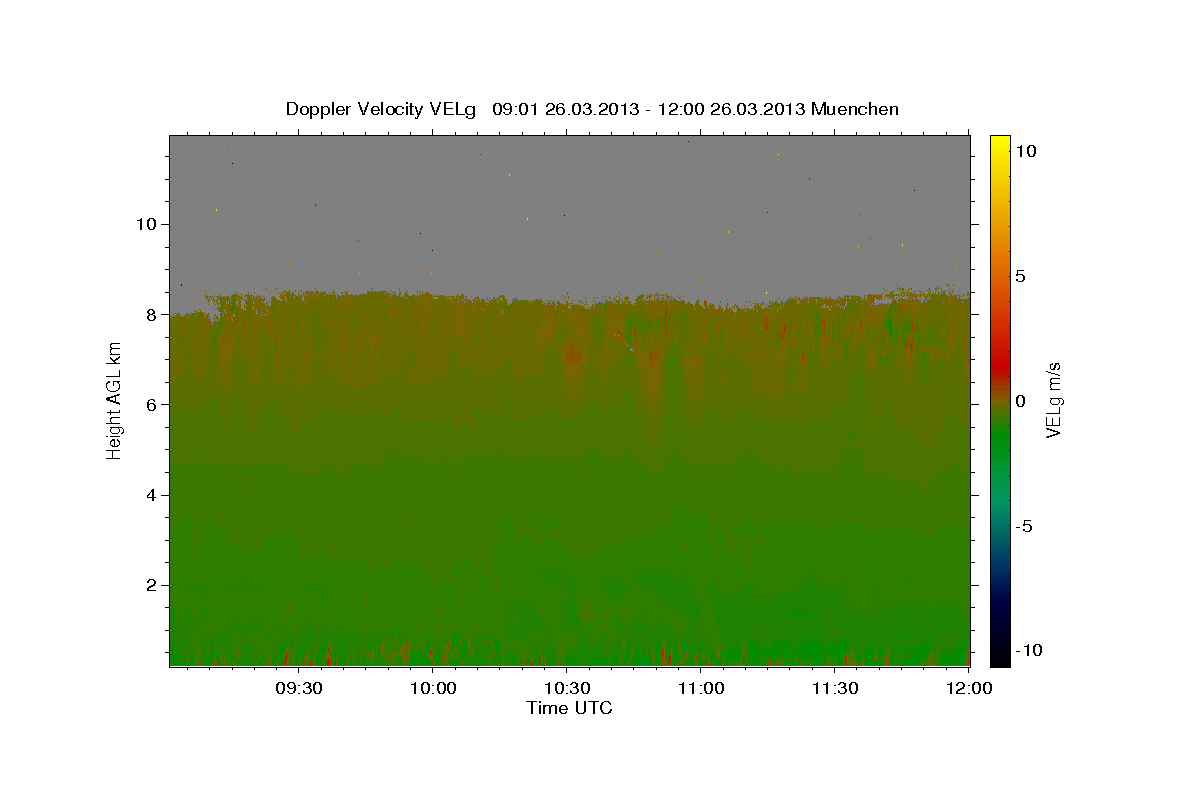Click the '09:30' time tick label
This screenshot has height=800, width=1200.
pos(299,688)
